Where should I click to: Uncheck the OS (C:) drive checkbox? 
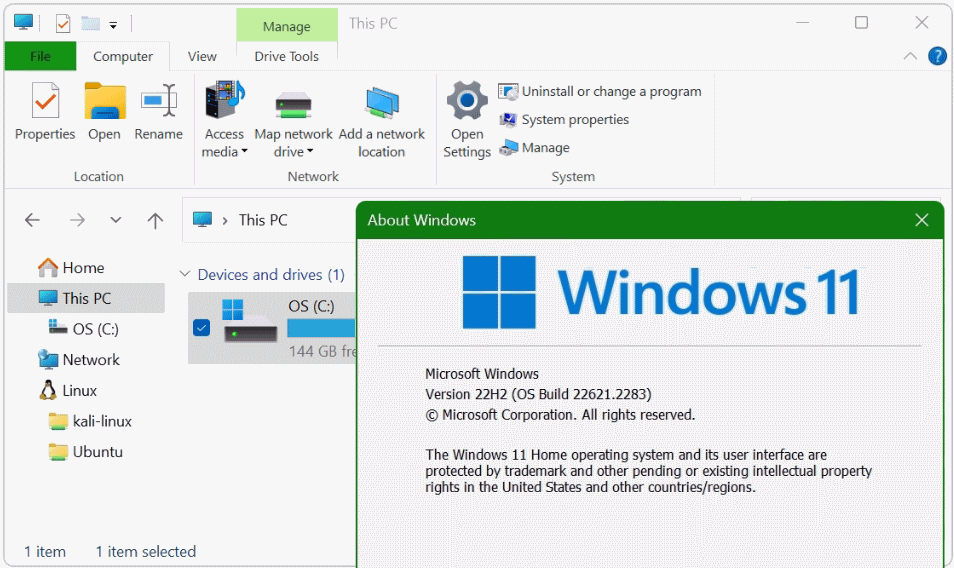[201, 328]
